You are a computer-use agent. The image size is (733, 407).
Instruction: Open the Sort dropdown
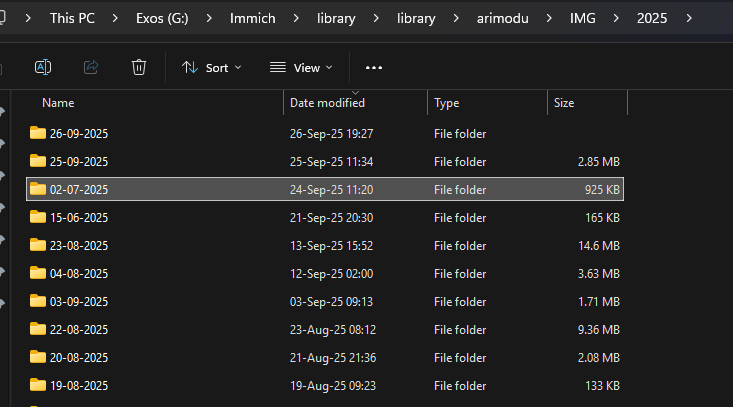tap(211, 67)
